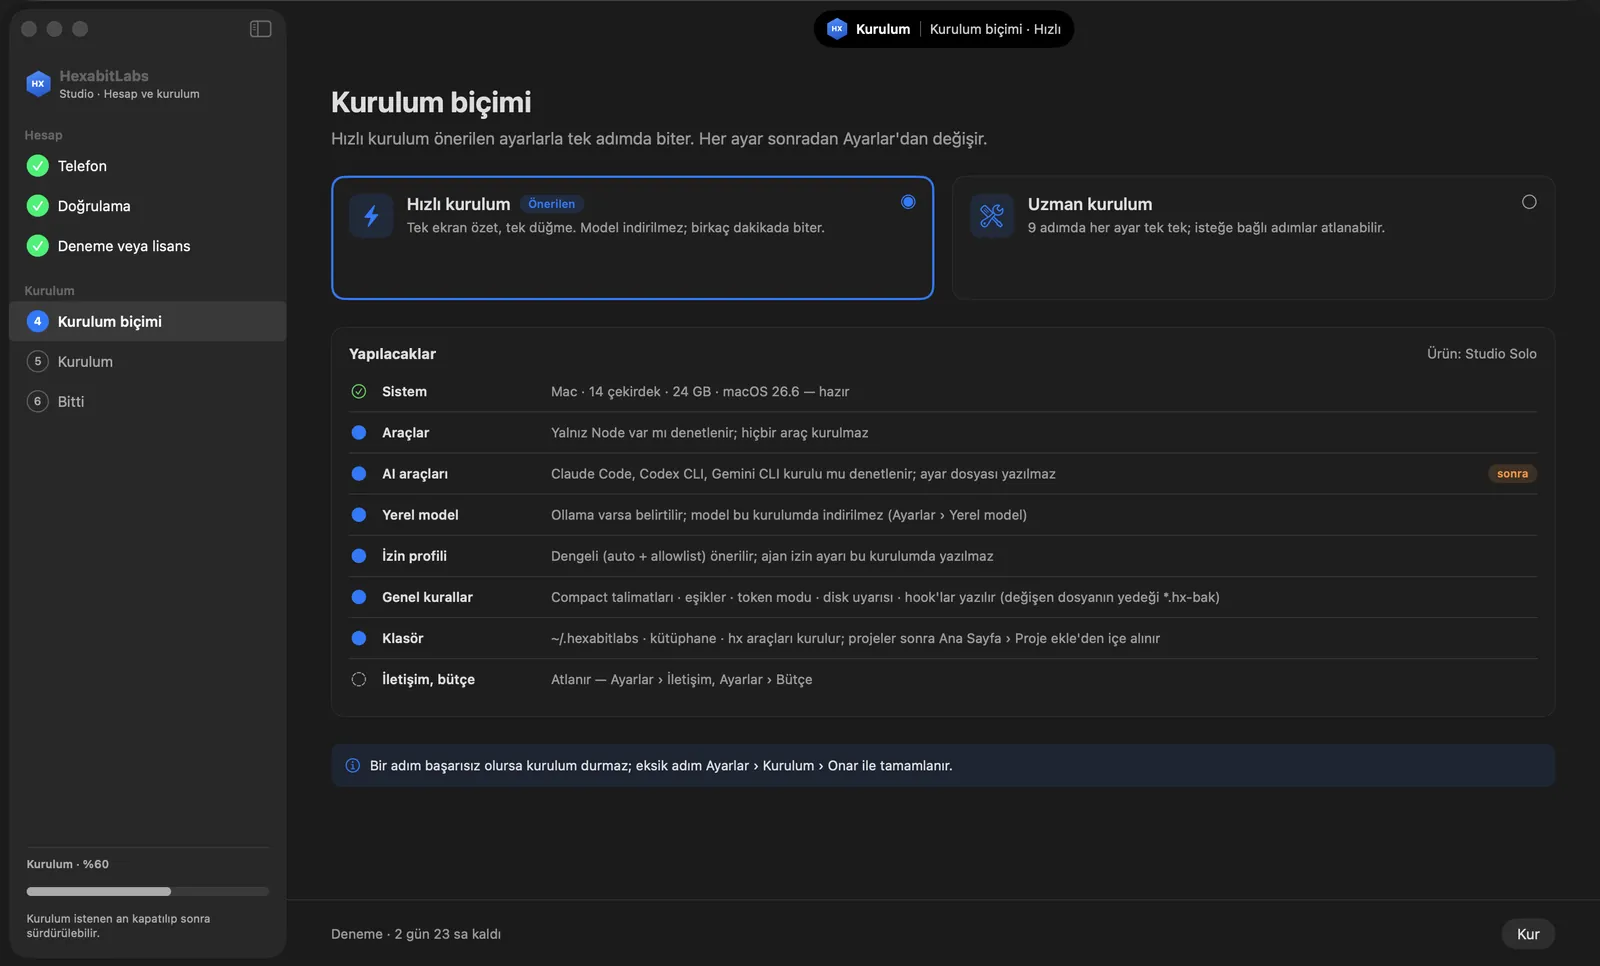Click the empty circle in İletişim, bütçe row
The width and height of the screenshot is (1600, 966).
[359, 680]
